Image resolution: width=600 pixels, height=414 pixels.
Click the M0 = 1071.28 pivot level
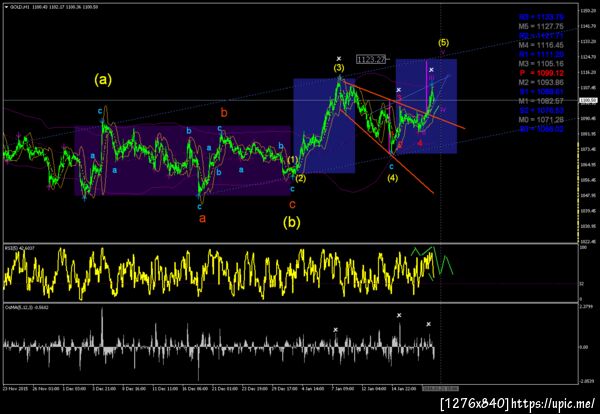click(x=541, y=120)
